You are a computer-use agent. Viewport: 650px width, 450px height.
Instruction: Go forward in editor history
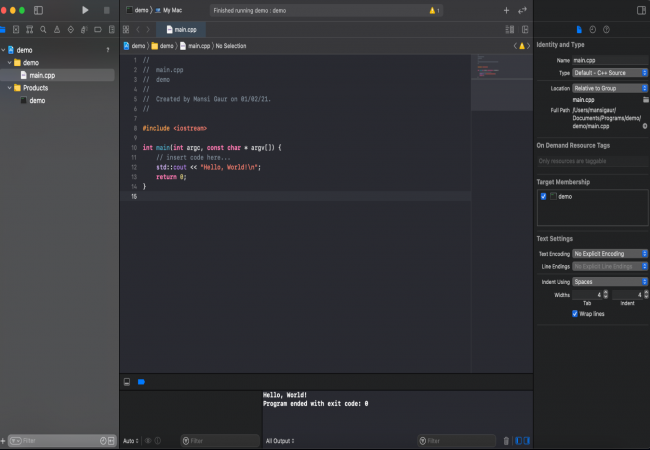pos(148,29)
